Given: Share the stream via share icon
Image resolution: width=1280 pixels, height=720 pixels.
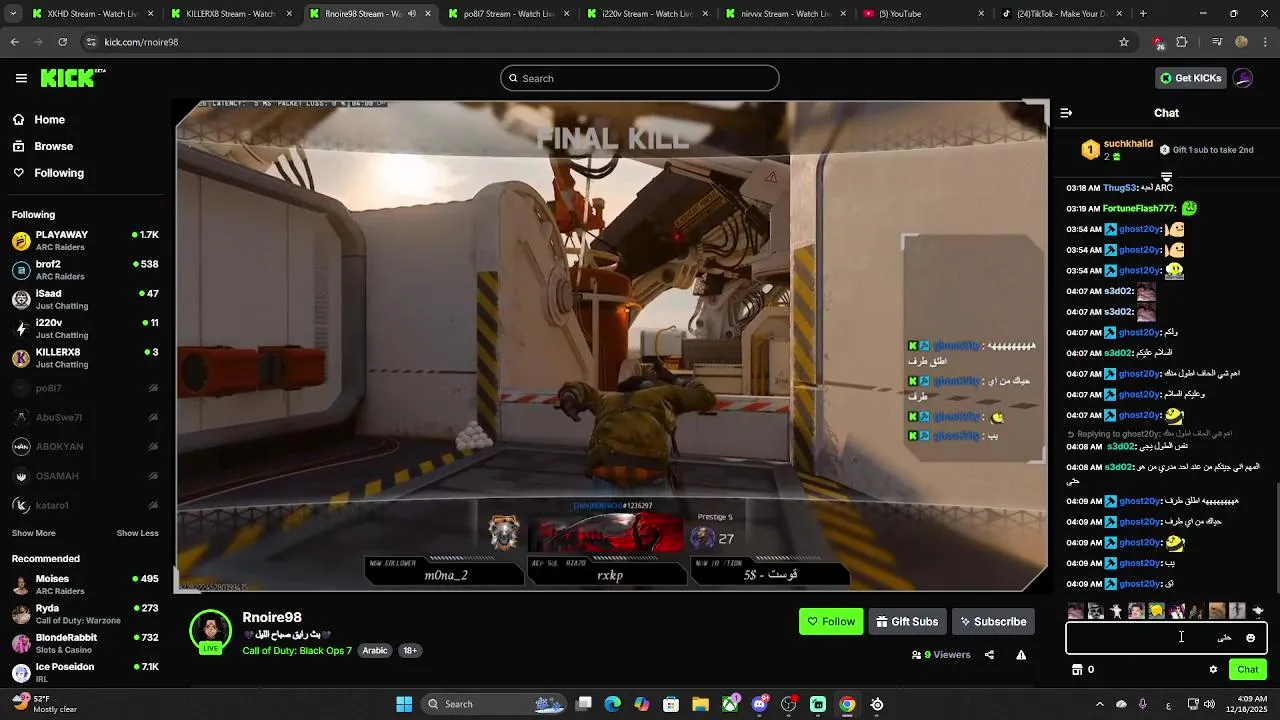Looking at the screenshot, I should click(989, 655).
